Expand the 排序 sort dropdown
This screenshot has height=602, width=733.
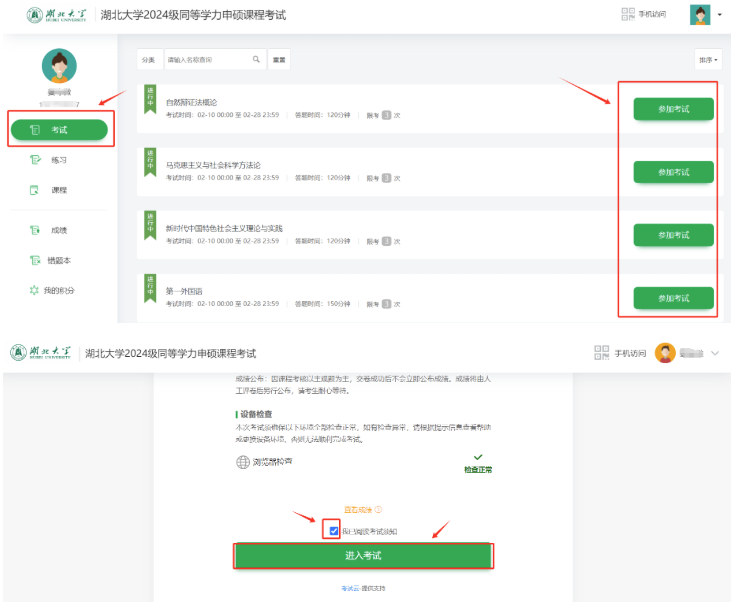pyautogui.click(x=708, y=60)
